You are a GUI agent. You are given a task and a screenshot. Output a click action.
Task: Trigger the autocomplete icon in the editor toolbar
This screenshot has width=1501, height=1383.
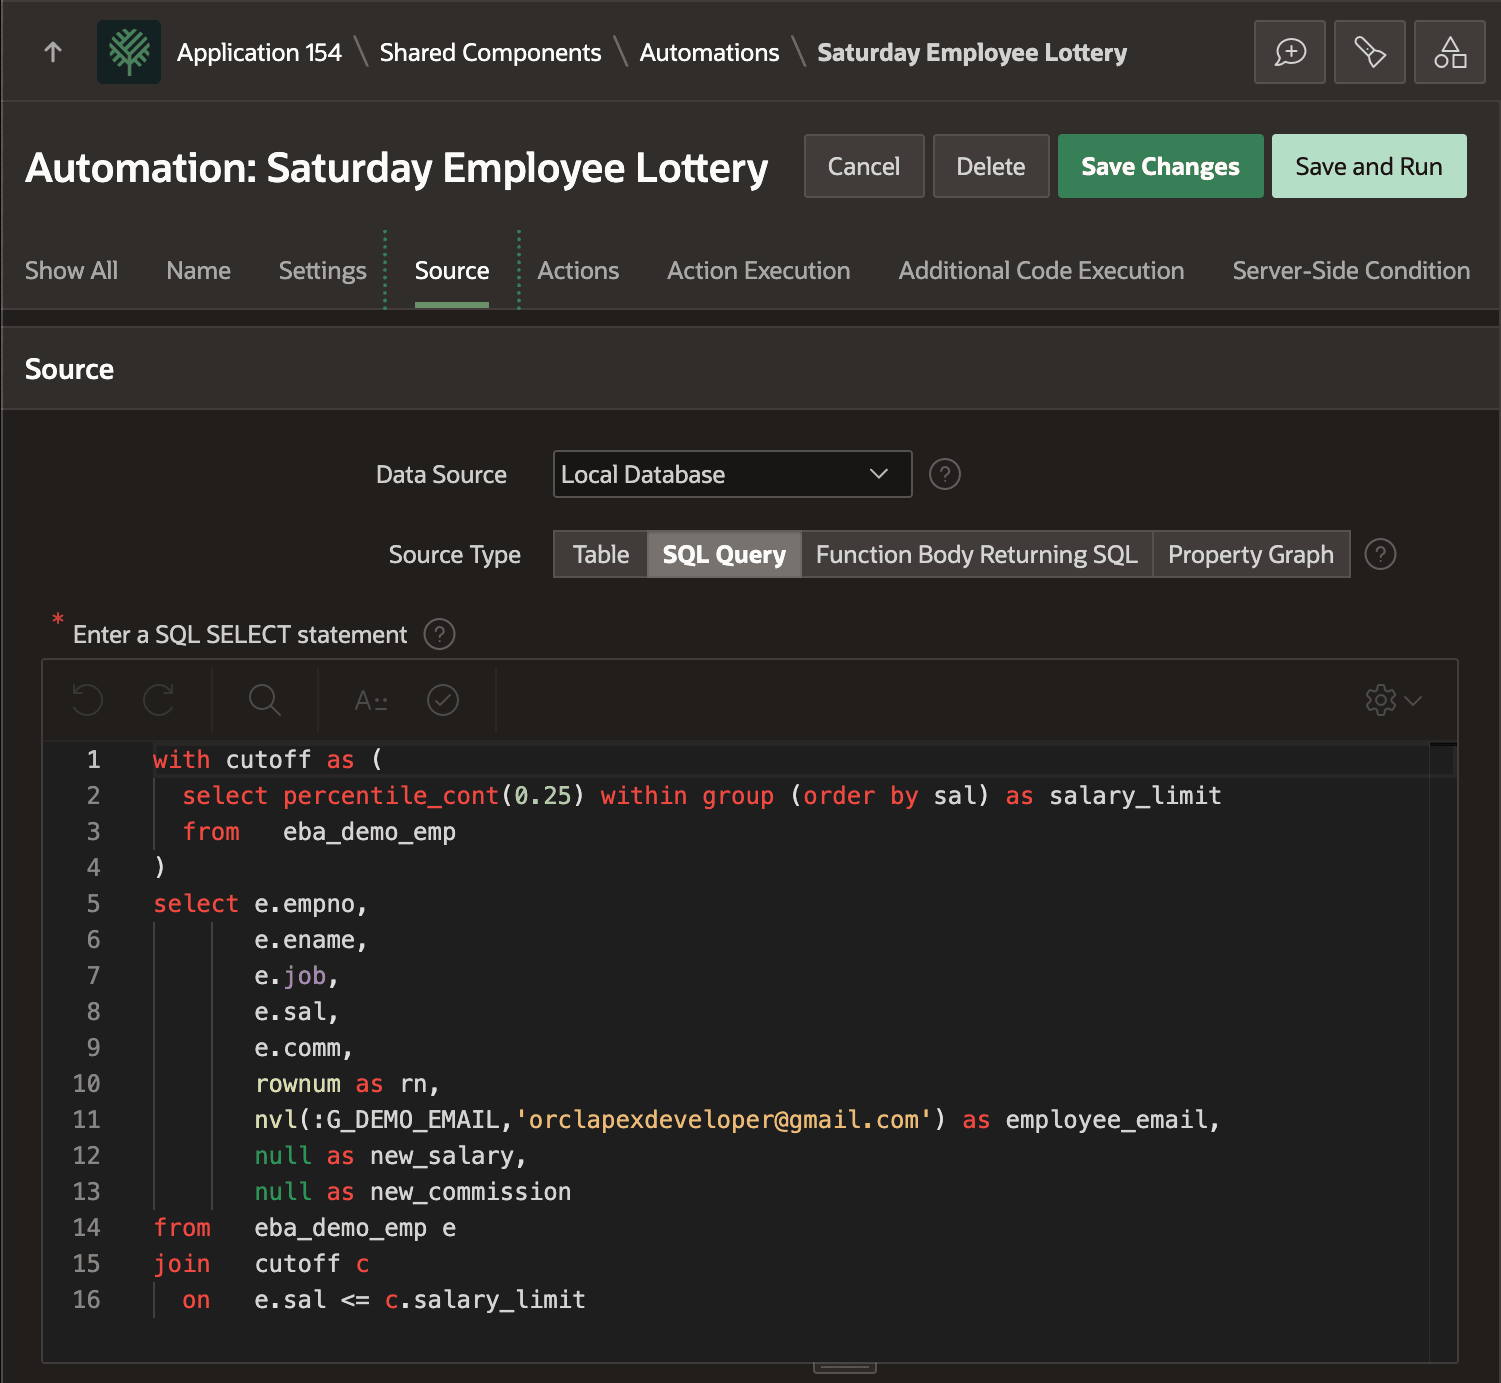pyautogui.click(x=371, y=700)
